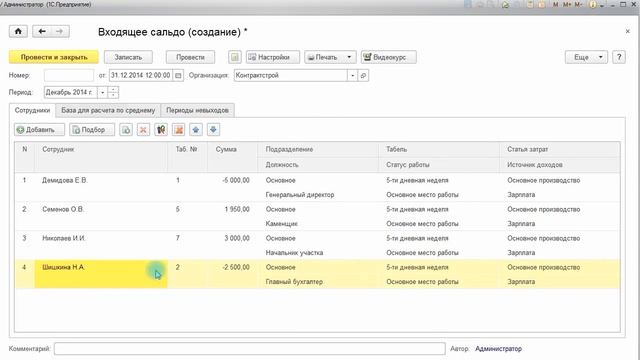The width and height of the screenshot is (640, 360).
Task: Move the row up with the blue arrow
Action: (196, 130)
